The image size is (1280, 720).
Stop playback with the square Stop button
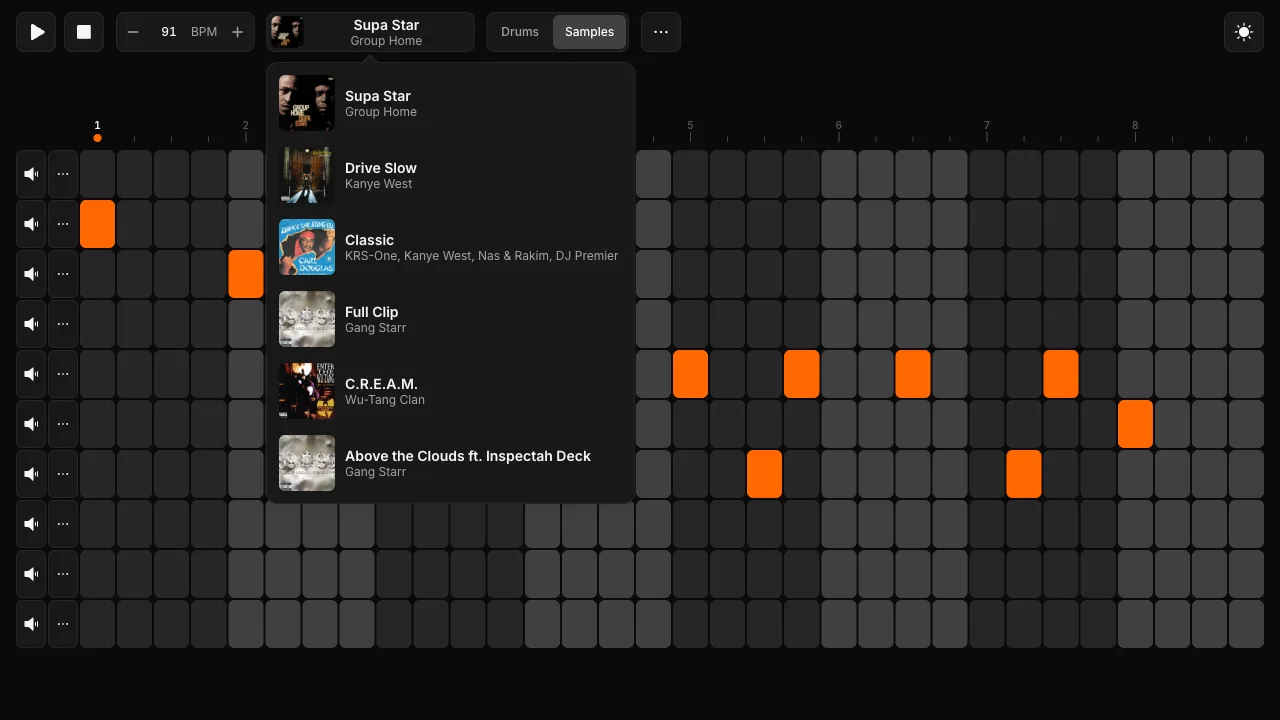pos(84,32)
